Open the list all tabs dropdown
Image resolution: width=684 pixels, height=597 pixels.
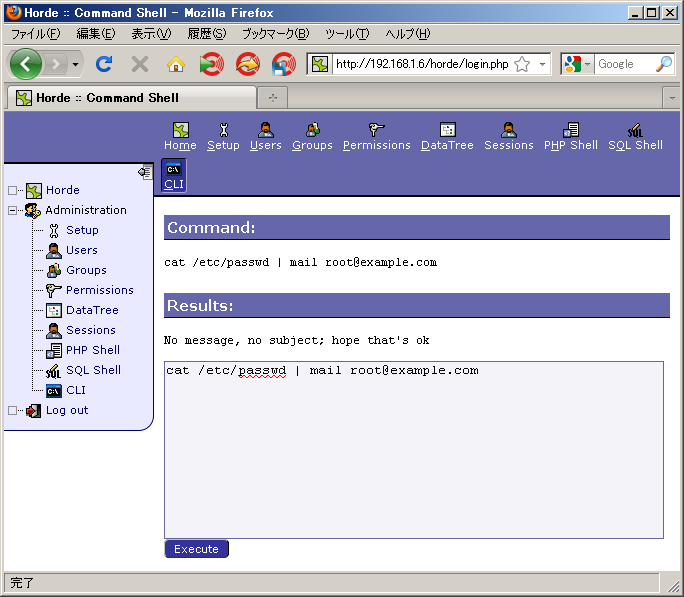pos(672,98)
